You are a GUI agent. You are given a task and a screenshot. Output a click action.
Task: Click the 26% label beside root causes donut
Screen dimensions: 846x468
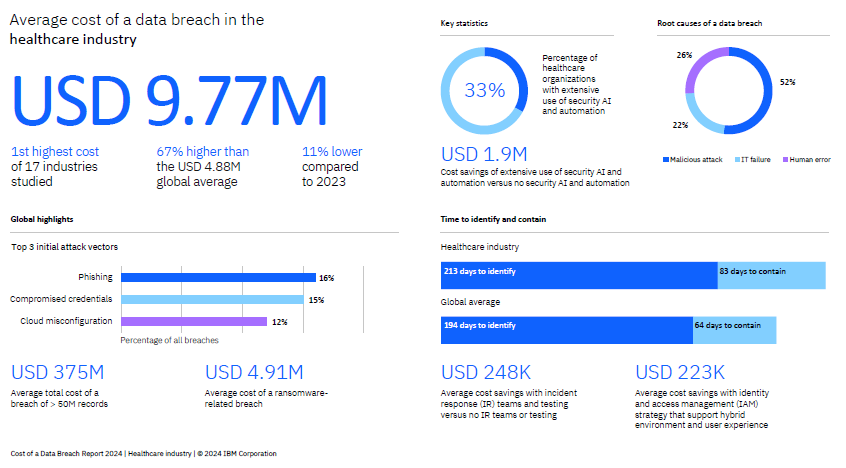pyautogui.click(x=684, y=55)
